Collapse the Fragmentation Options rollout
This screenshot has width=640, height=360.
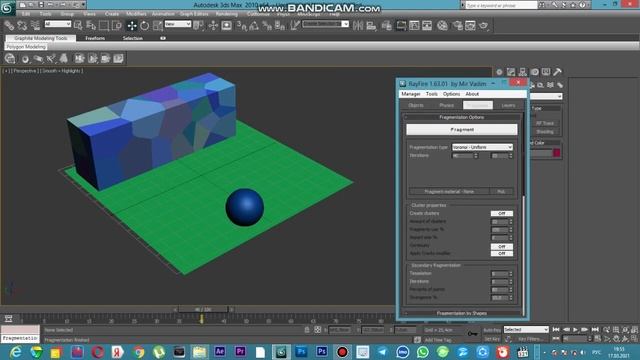pyautogui.click(x=462, y=117)
